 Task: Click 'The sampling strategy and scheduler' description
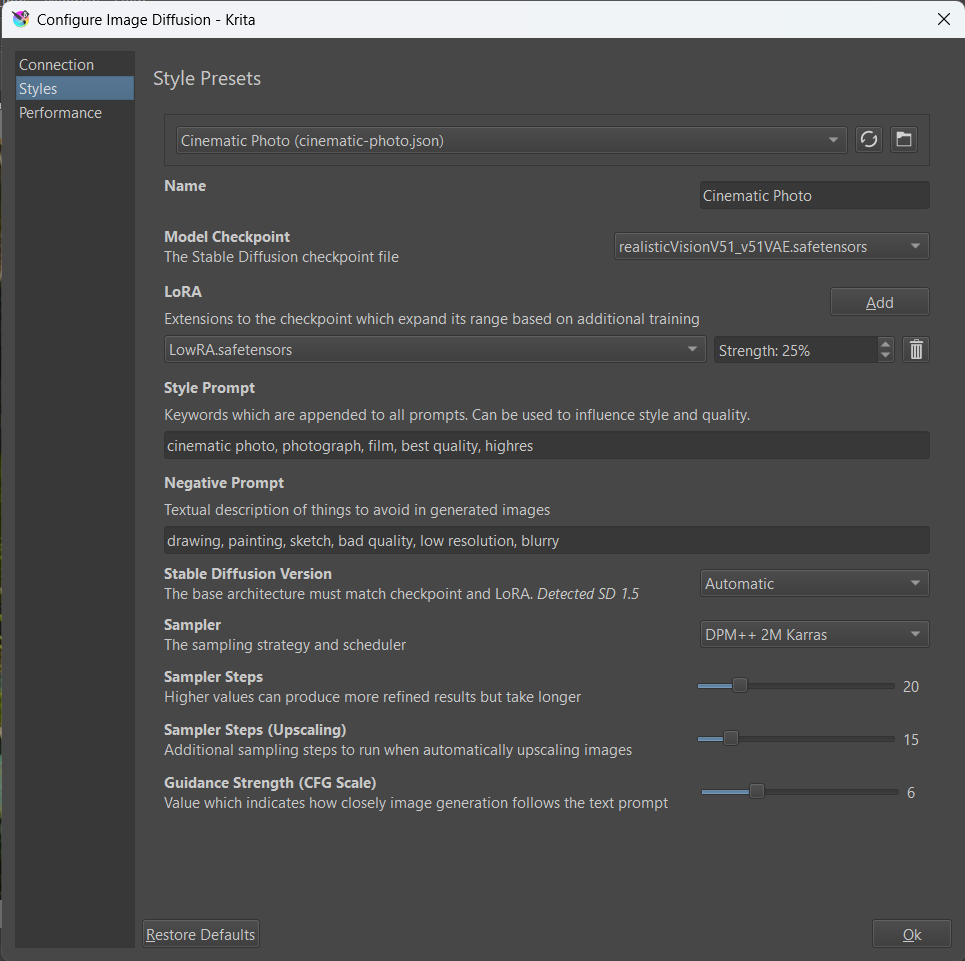point(285,645)
